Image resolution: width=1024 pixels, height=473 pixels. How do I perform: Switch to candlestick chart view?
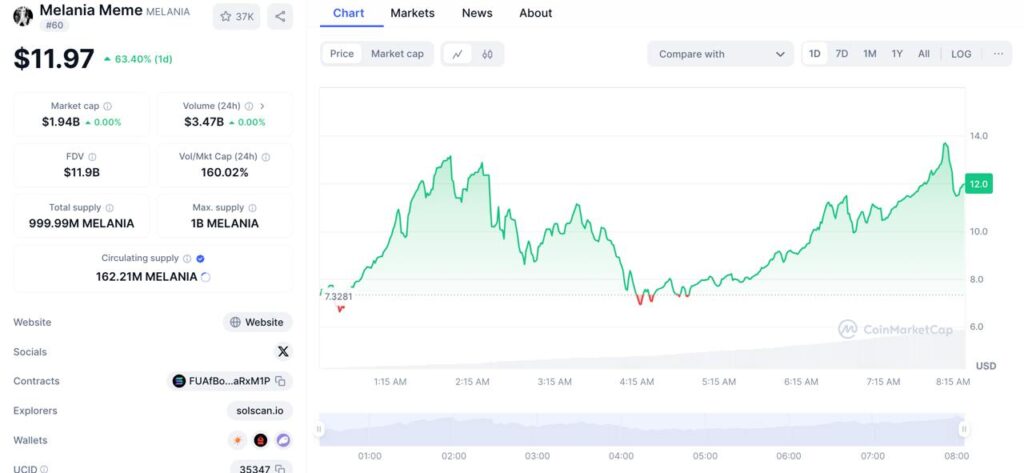pos(487,54)
